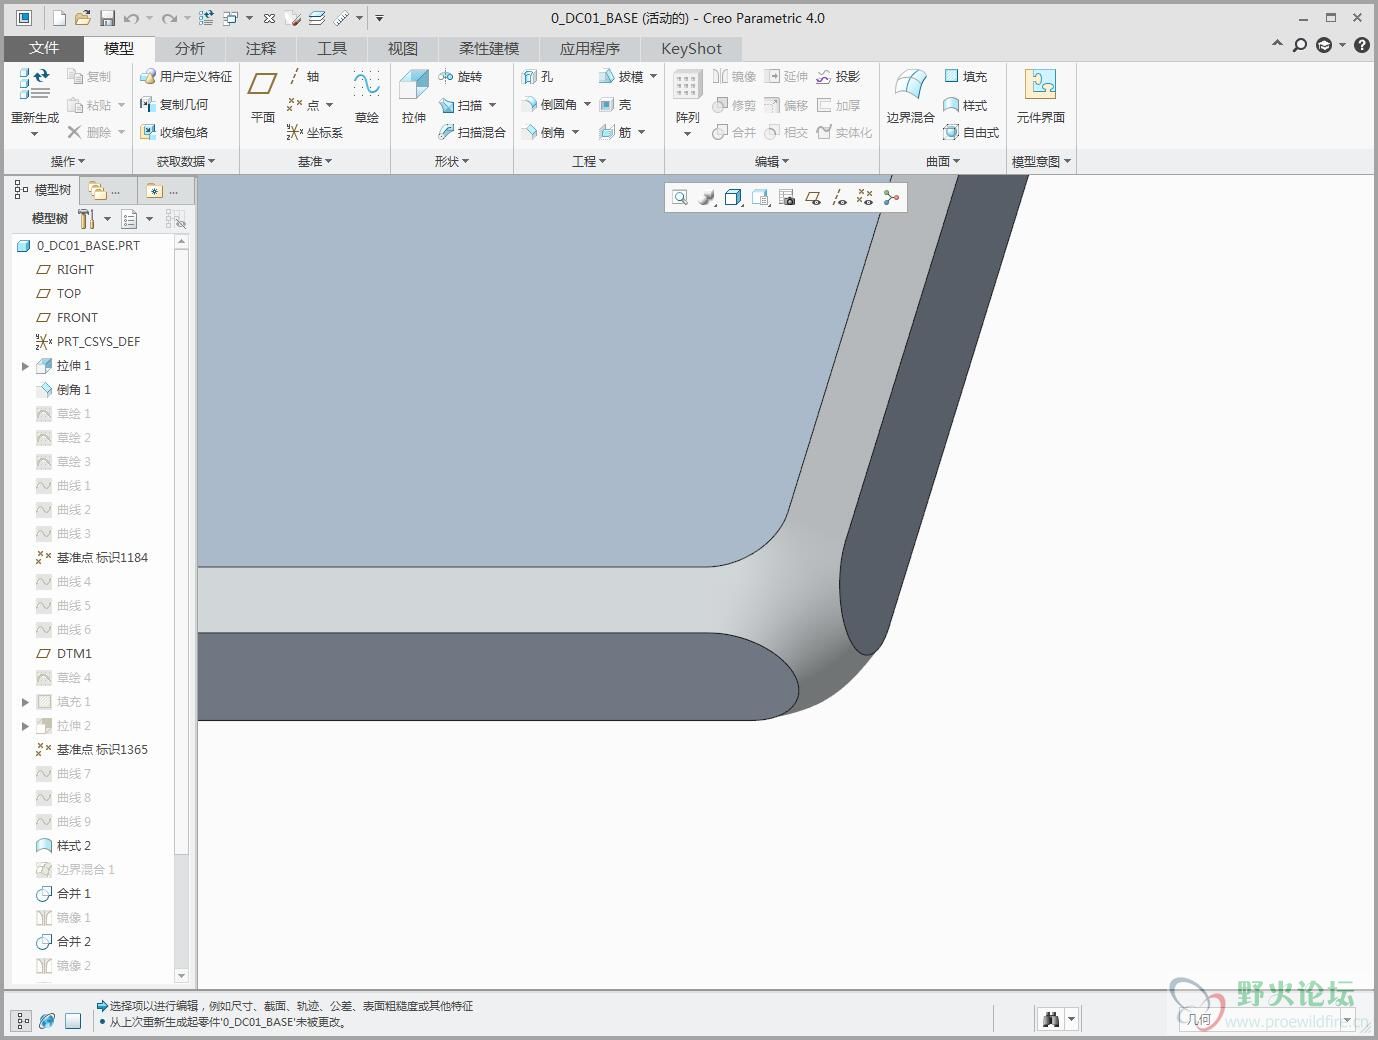Viewport: 1378px width, 1040px height.
Task: Create a new file from quick access toolbar
Action: 59,18
